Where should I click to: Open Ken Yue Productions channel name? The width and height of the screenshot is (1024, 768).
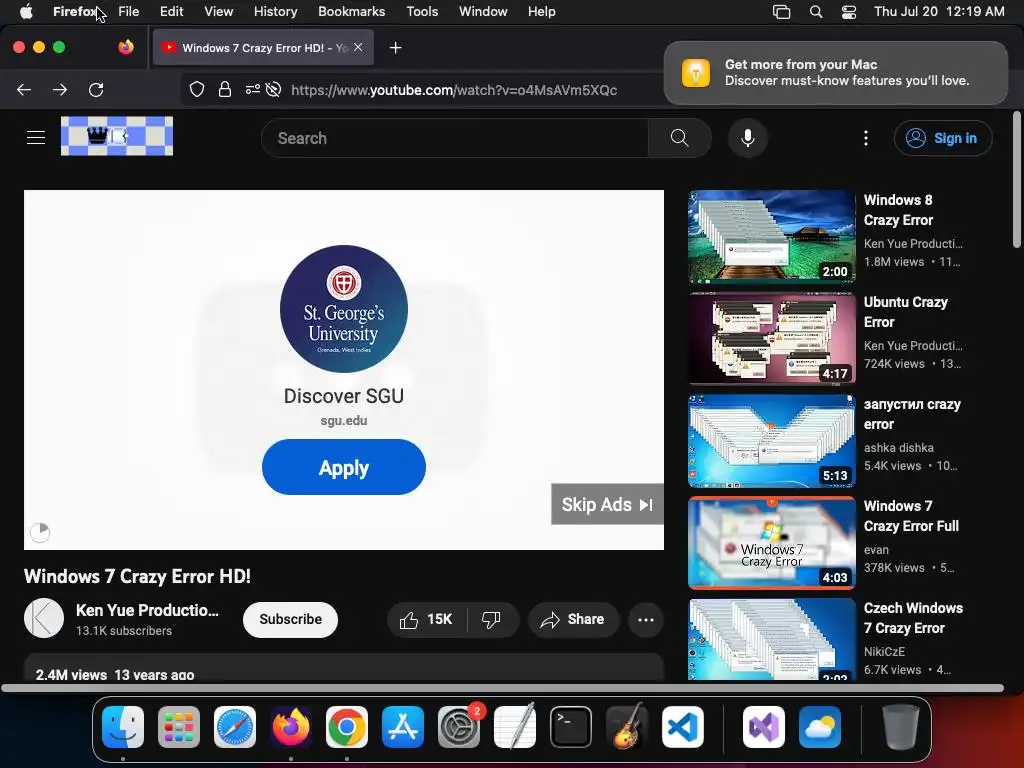[147, 610]
